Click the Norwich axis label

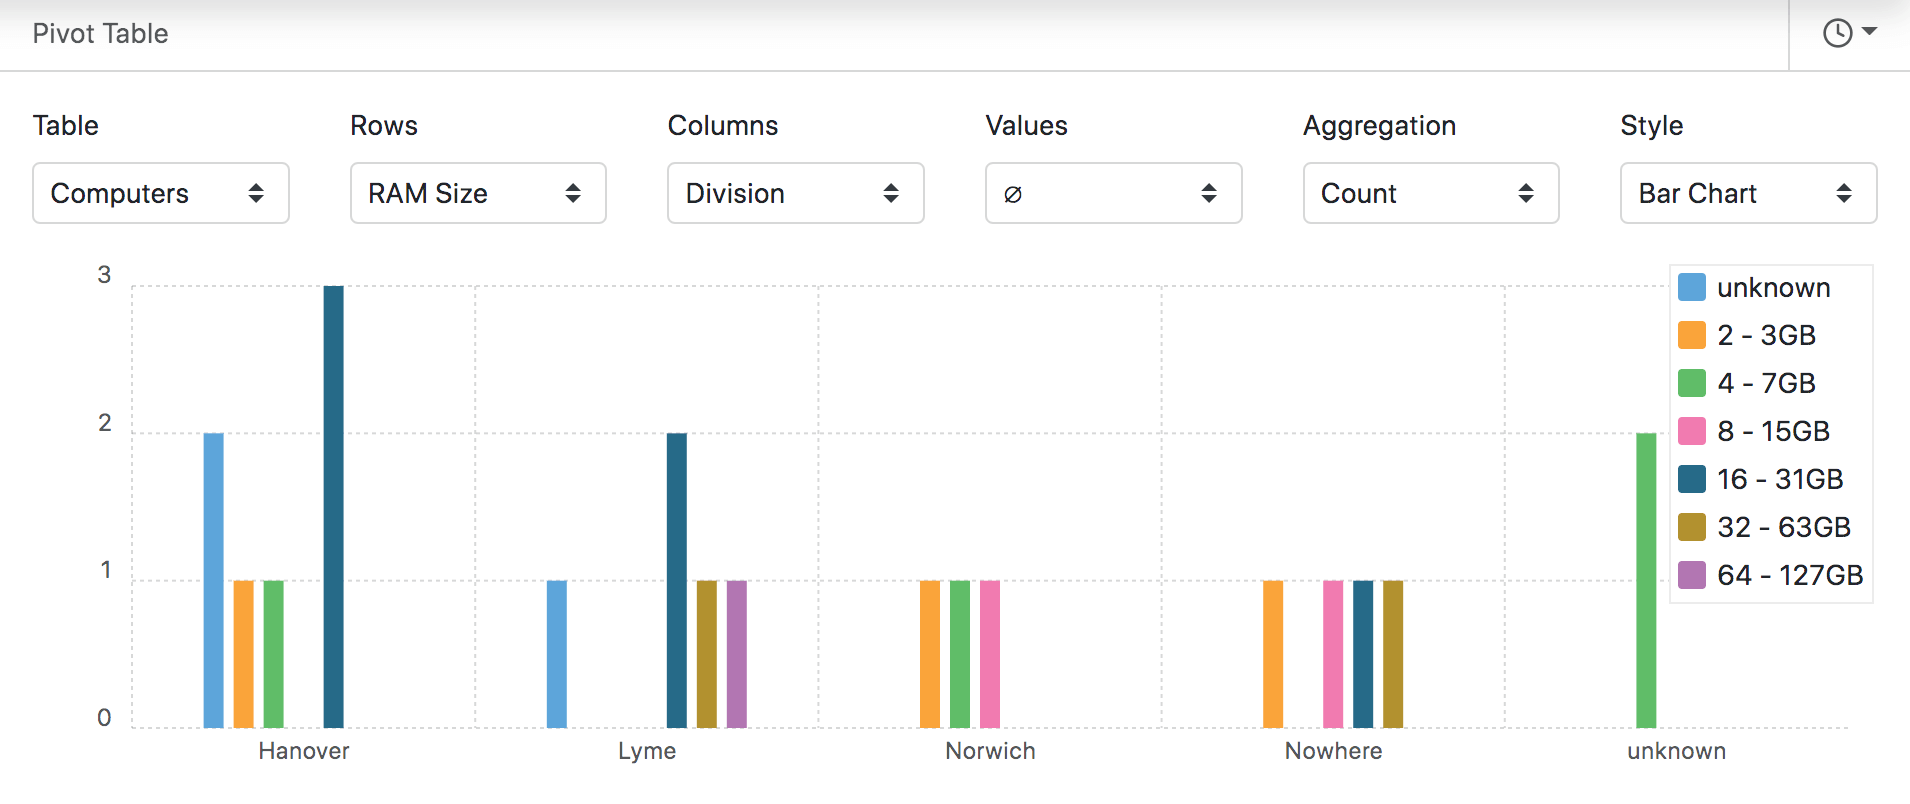coord(990,751)
